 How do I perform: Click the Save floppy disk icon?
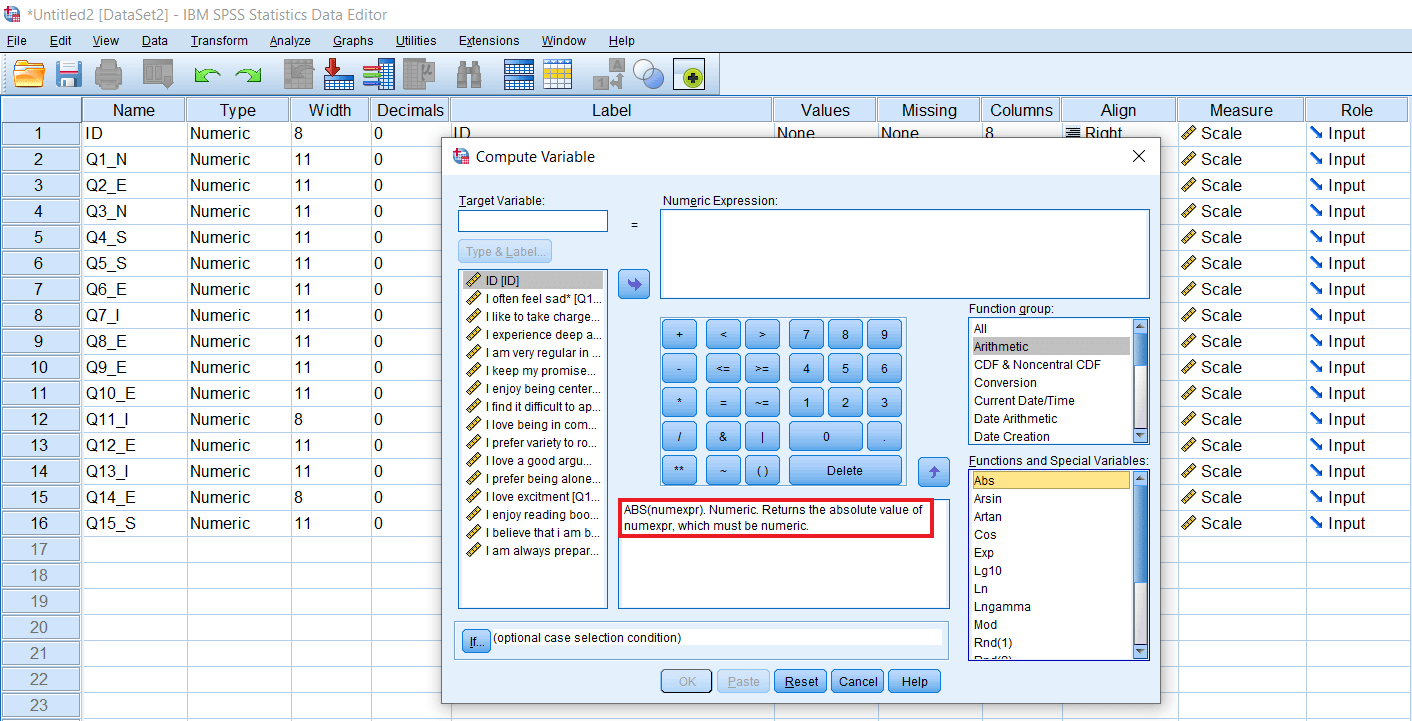point(69,74)
